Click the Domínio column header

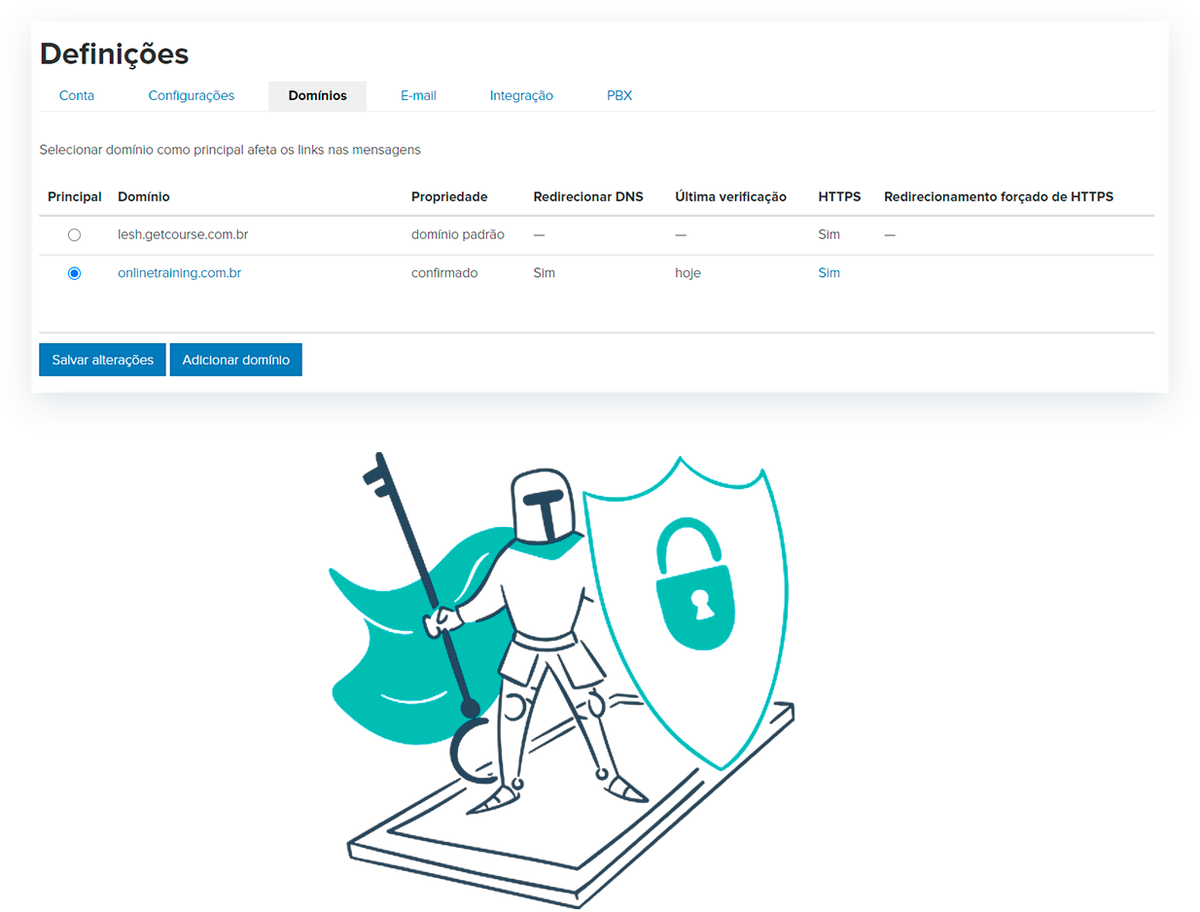pos(144,197)
